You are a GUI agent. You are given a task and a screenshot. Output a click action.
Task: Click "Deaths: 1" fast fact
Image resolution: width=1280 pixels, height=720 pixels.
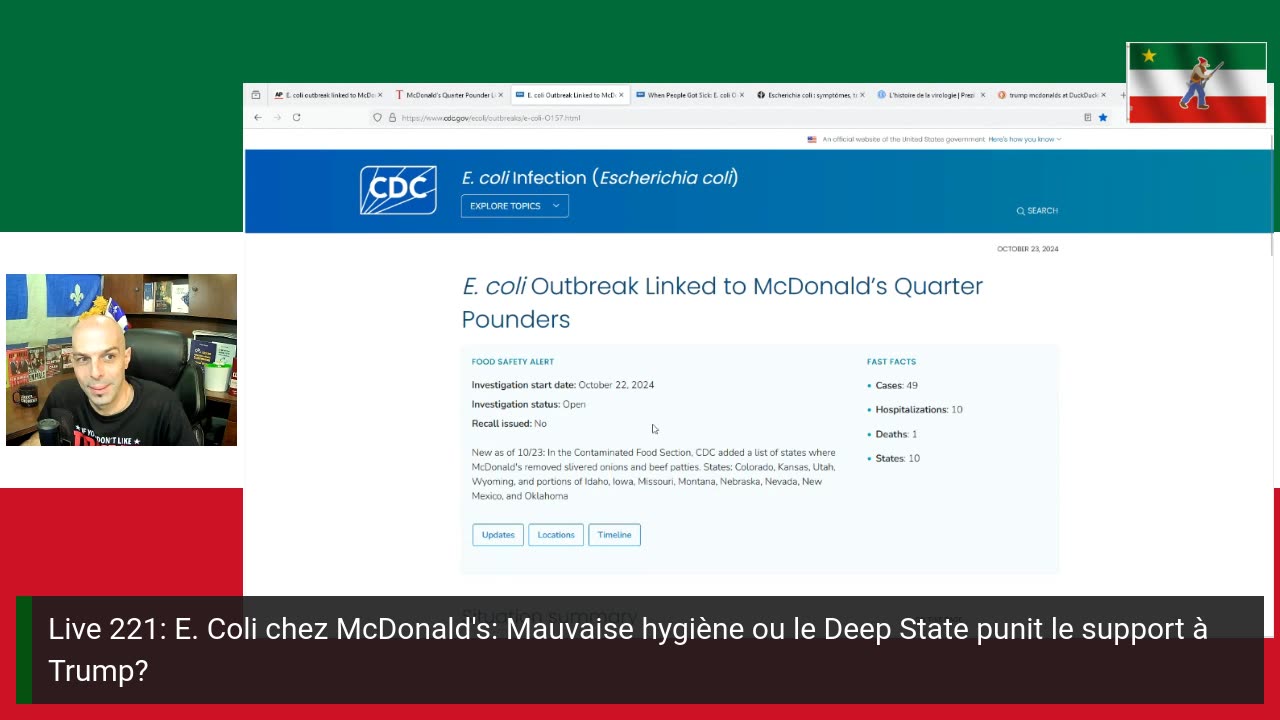(x=896, y=434)
